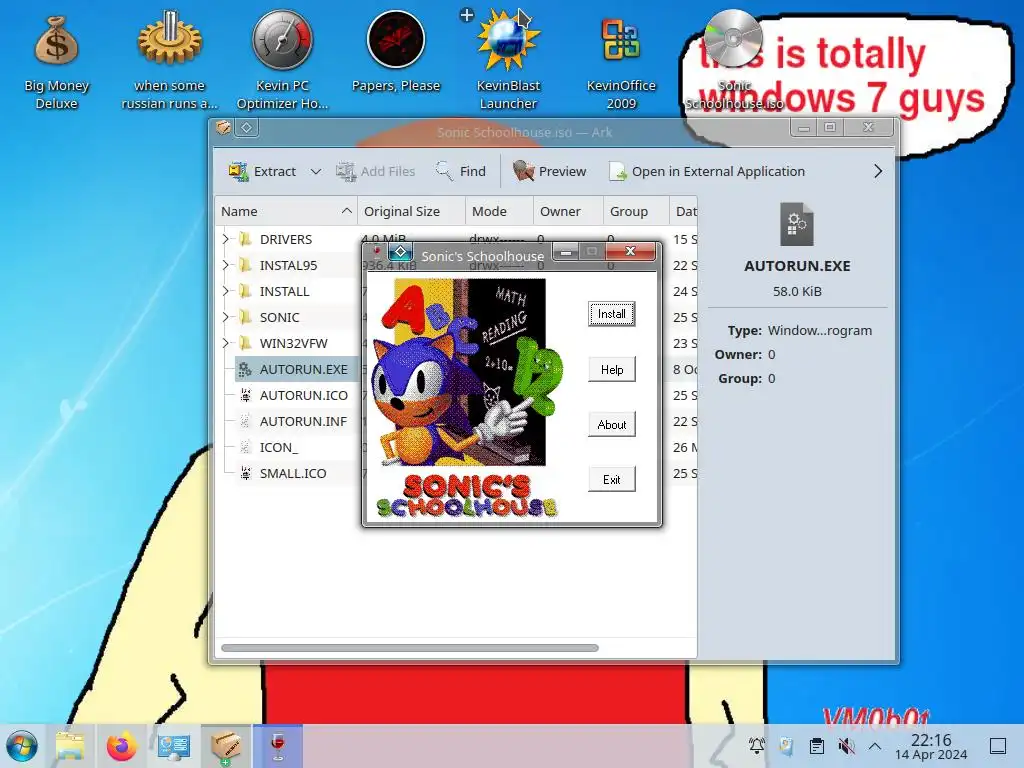Viewport: 1024px width, 768px height.
Task: Open notifications bell in system tray
Action: 757,746
